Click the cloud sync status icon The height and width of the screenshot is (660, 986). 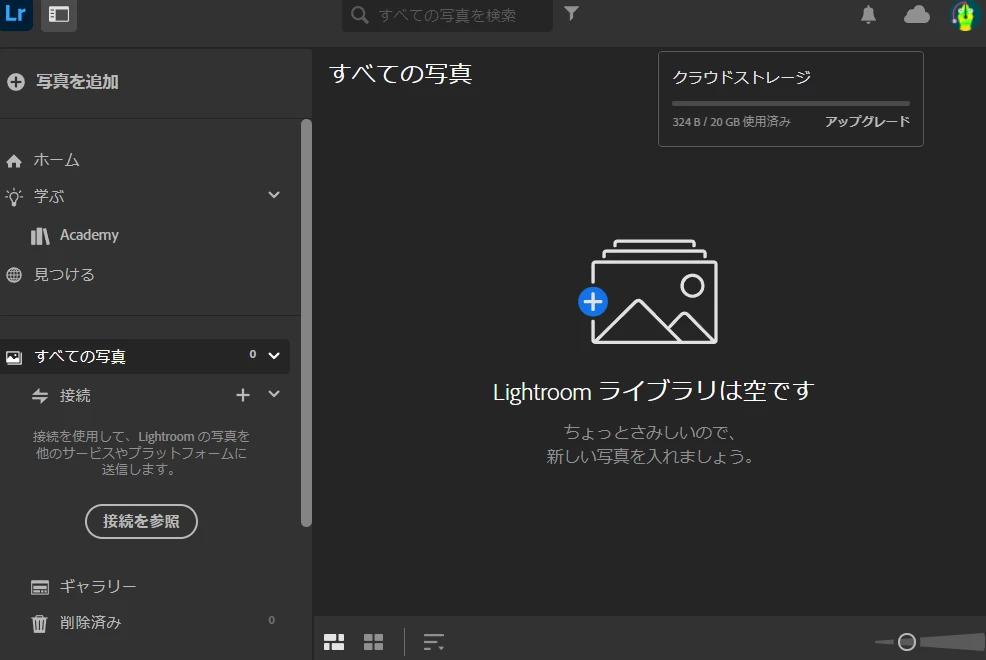point(917,14)
